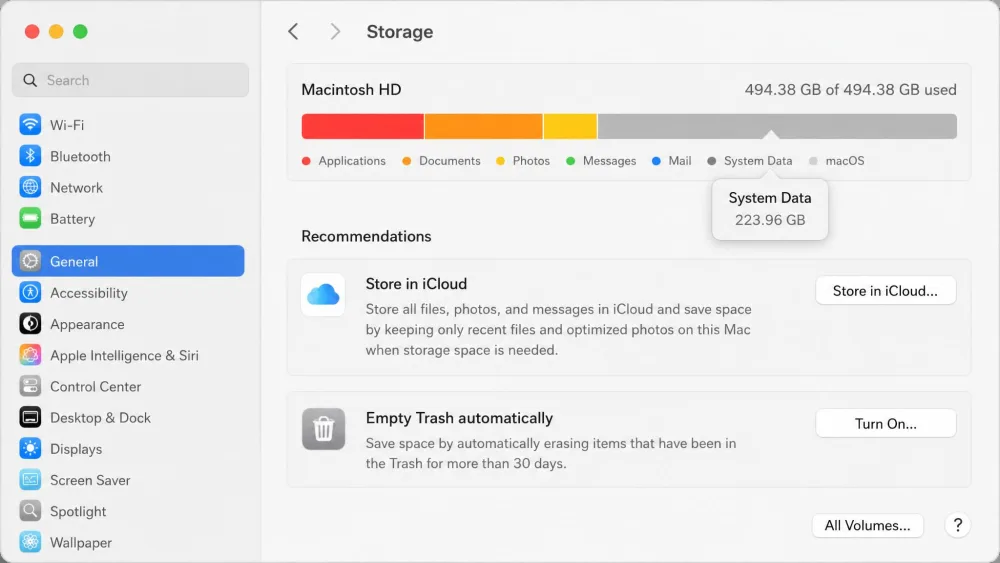Click the orange Documents bar segment
This screenshot has height=563, width=1000.
click(483, 126)
